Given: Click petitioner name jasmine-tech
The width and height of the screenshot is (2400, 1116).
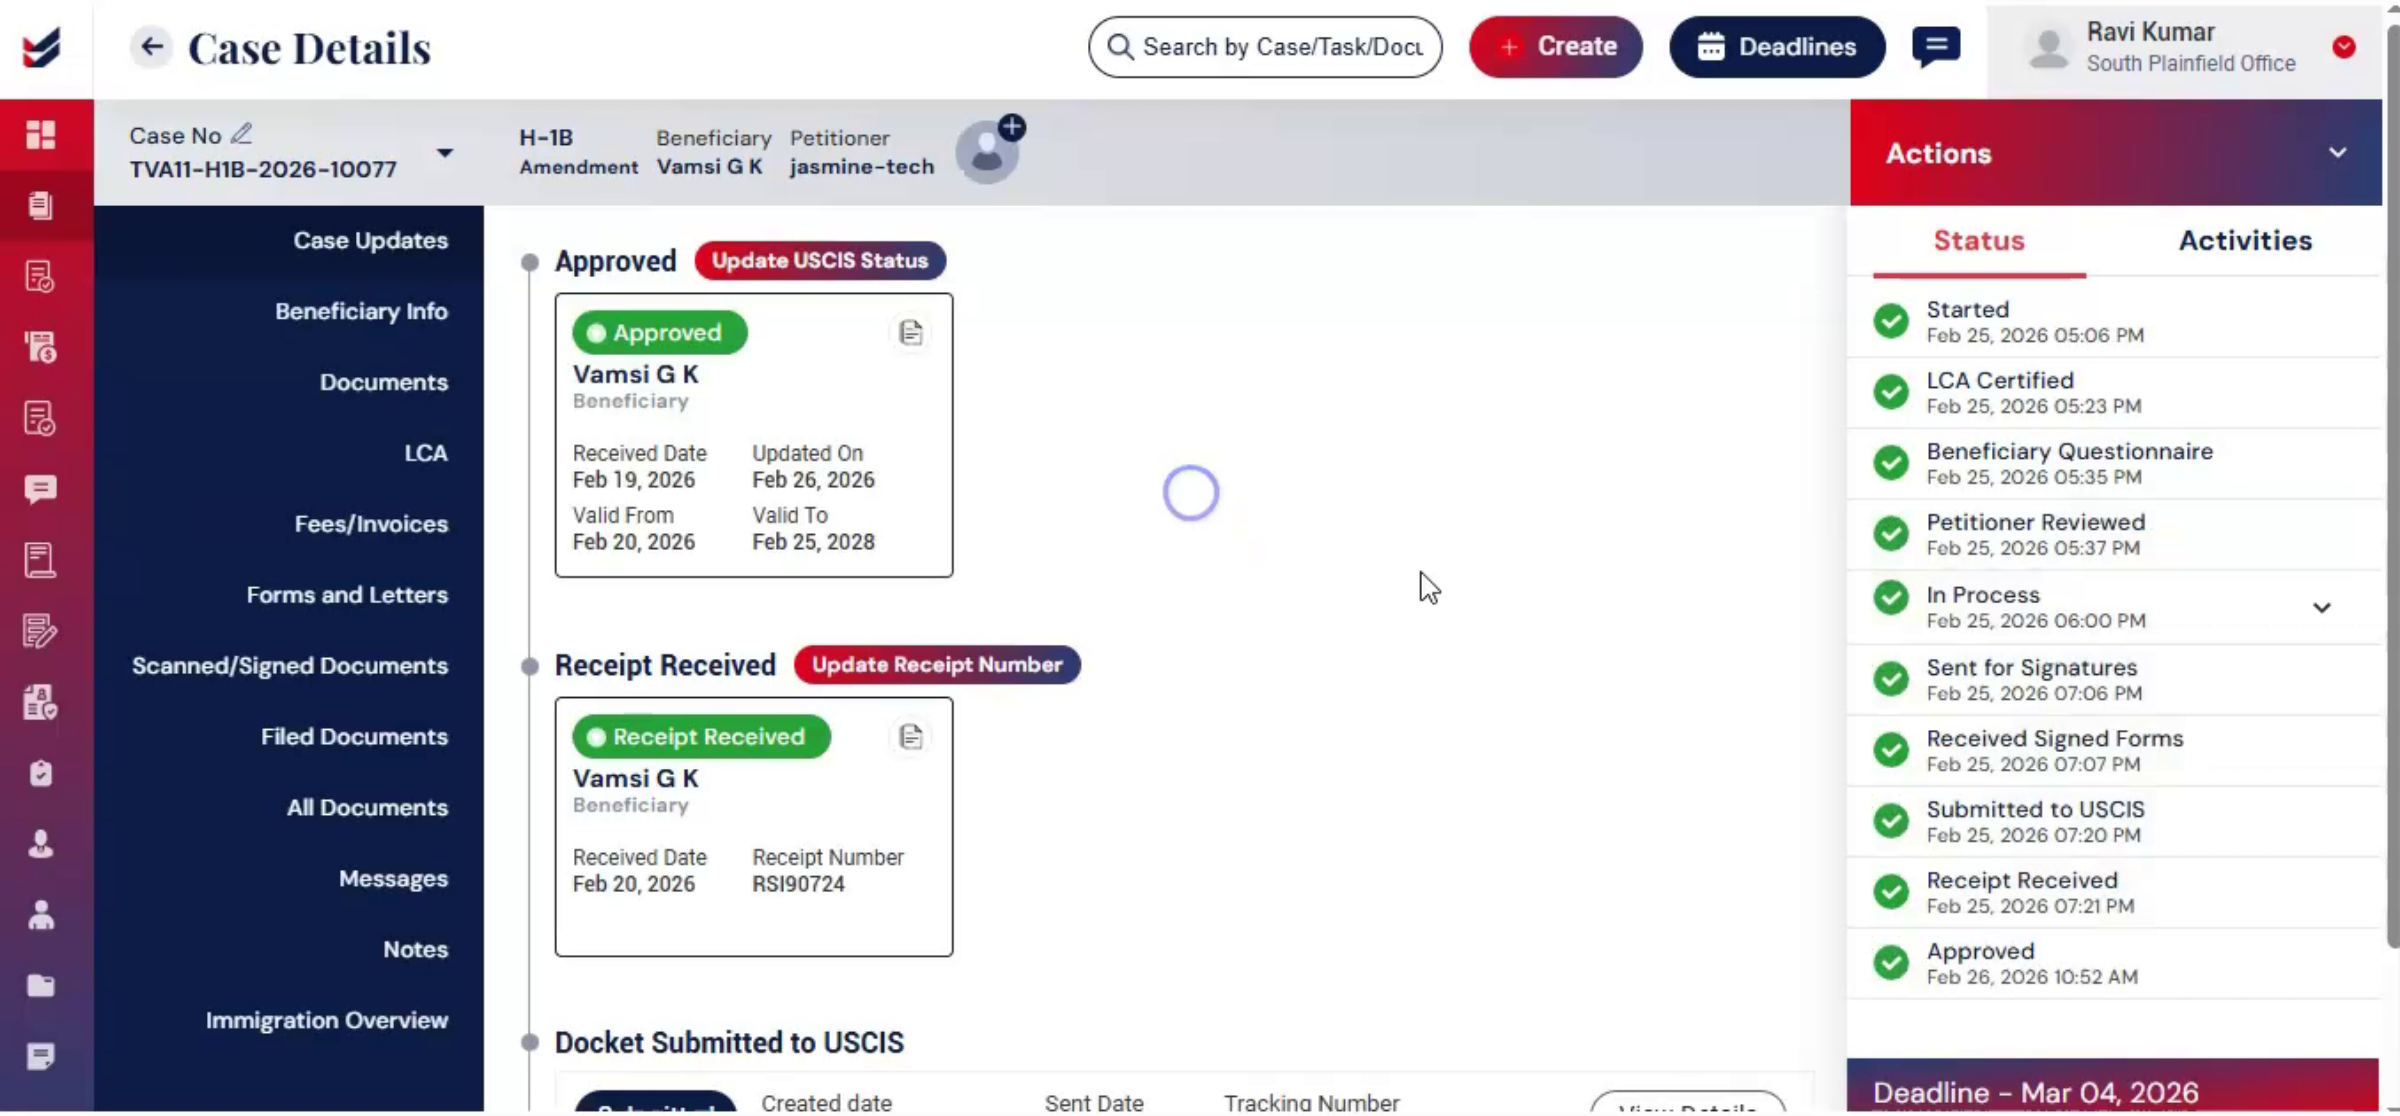Looking at the screenshot, I should (862, 167).
